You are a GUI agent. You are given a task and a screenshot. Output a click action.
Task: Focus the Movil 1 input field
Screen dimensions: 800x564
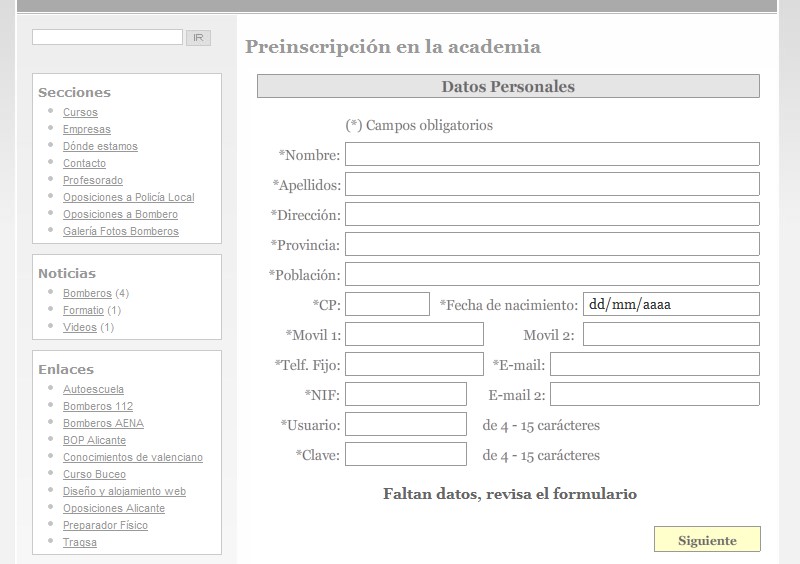tap(414, 334)
